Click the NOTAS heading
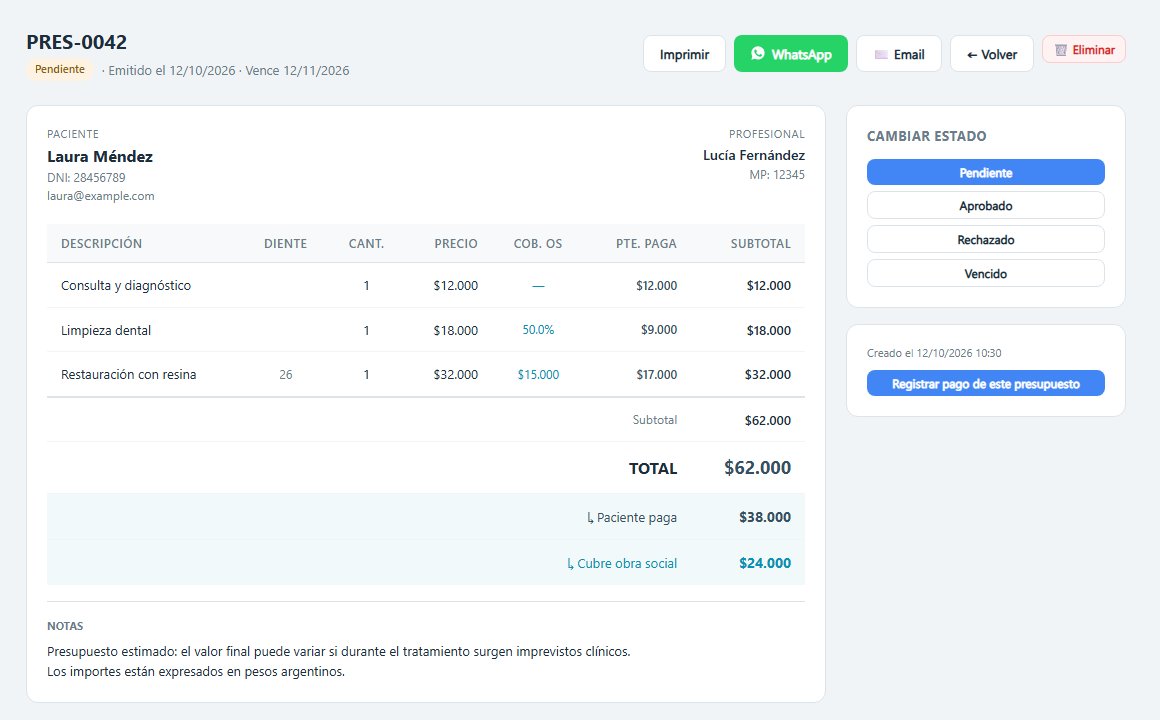This screenshot has width=1160, height=720. 65,626
